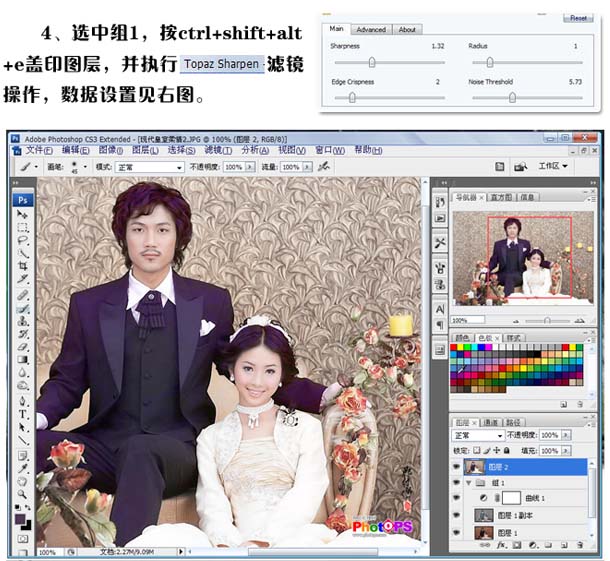
Task: Select the Type tool (T)
Action: (x=22, y=415)
